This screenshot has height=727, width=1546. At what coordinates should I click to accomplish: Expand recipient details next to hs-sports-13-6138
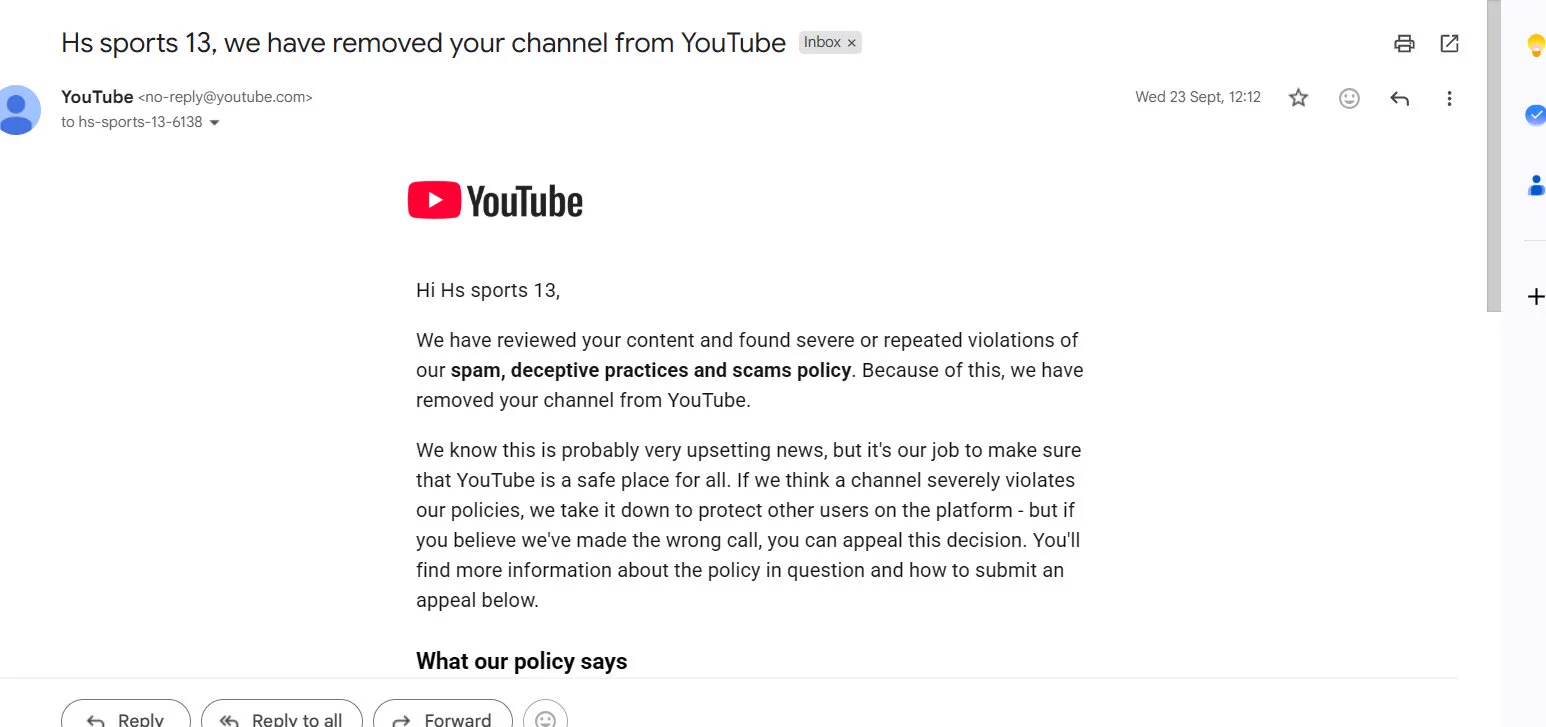(x=214, y=123)
